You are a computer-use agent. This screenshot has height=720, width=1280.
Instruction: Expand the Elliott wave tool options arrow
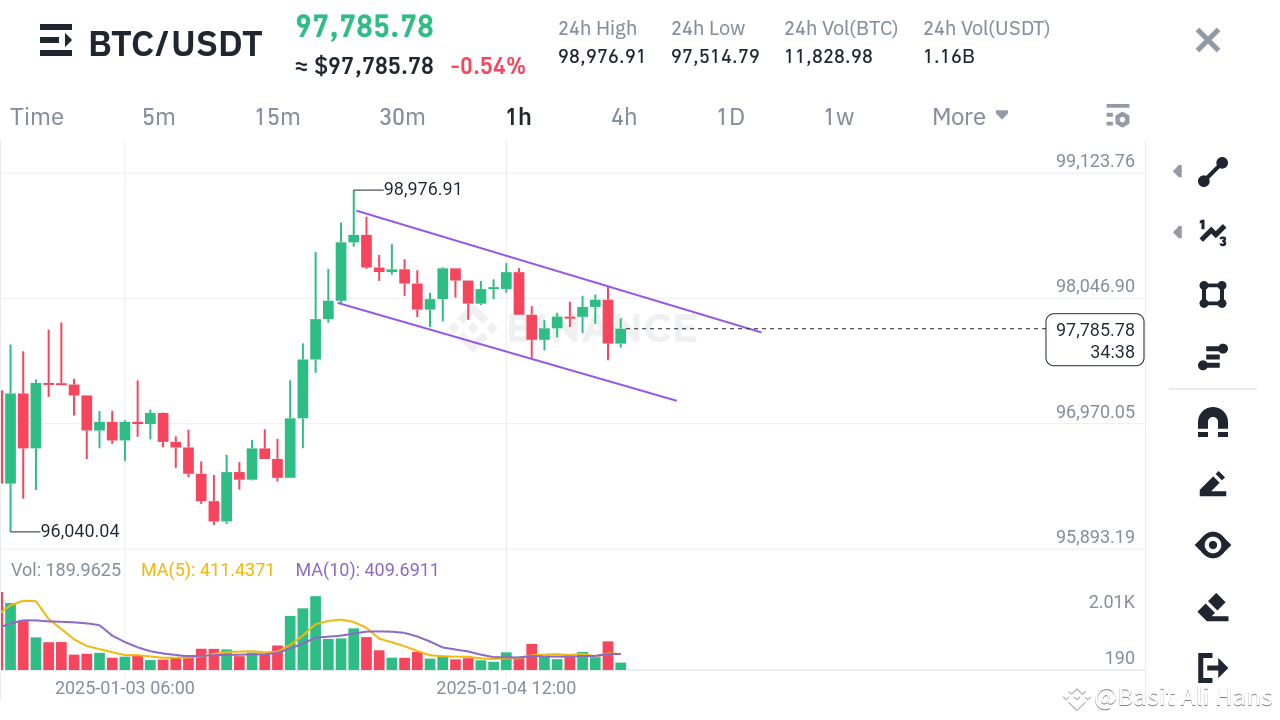[x=1177, y=232]
